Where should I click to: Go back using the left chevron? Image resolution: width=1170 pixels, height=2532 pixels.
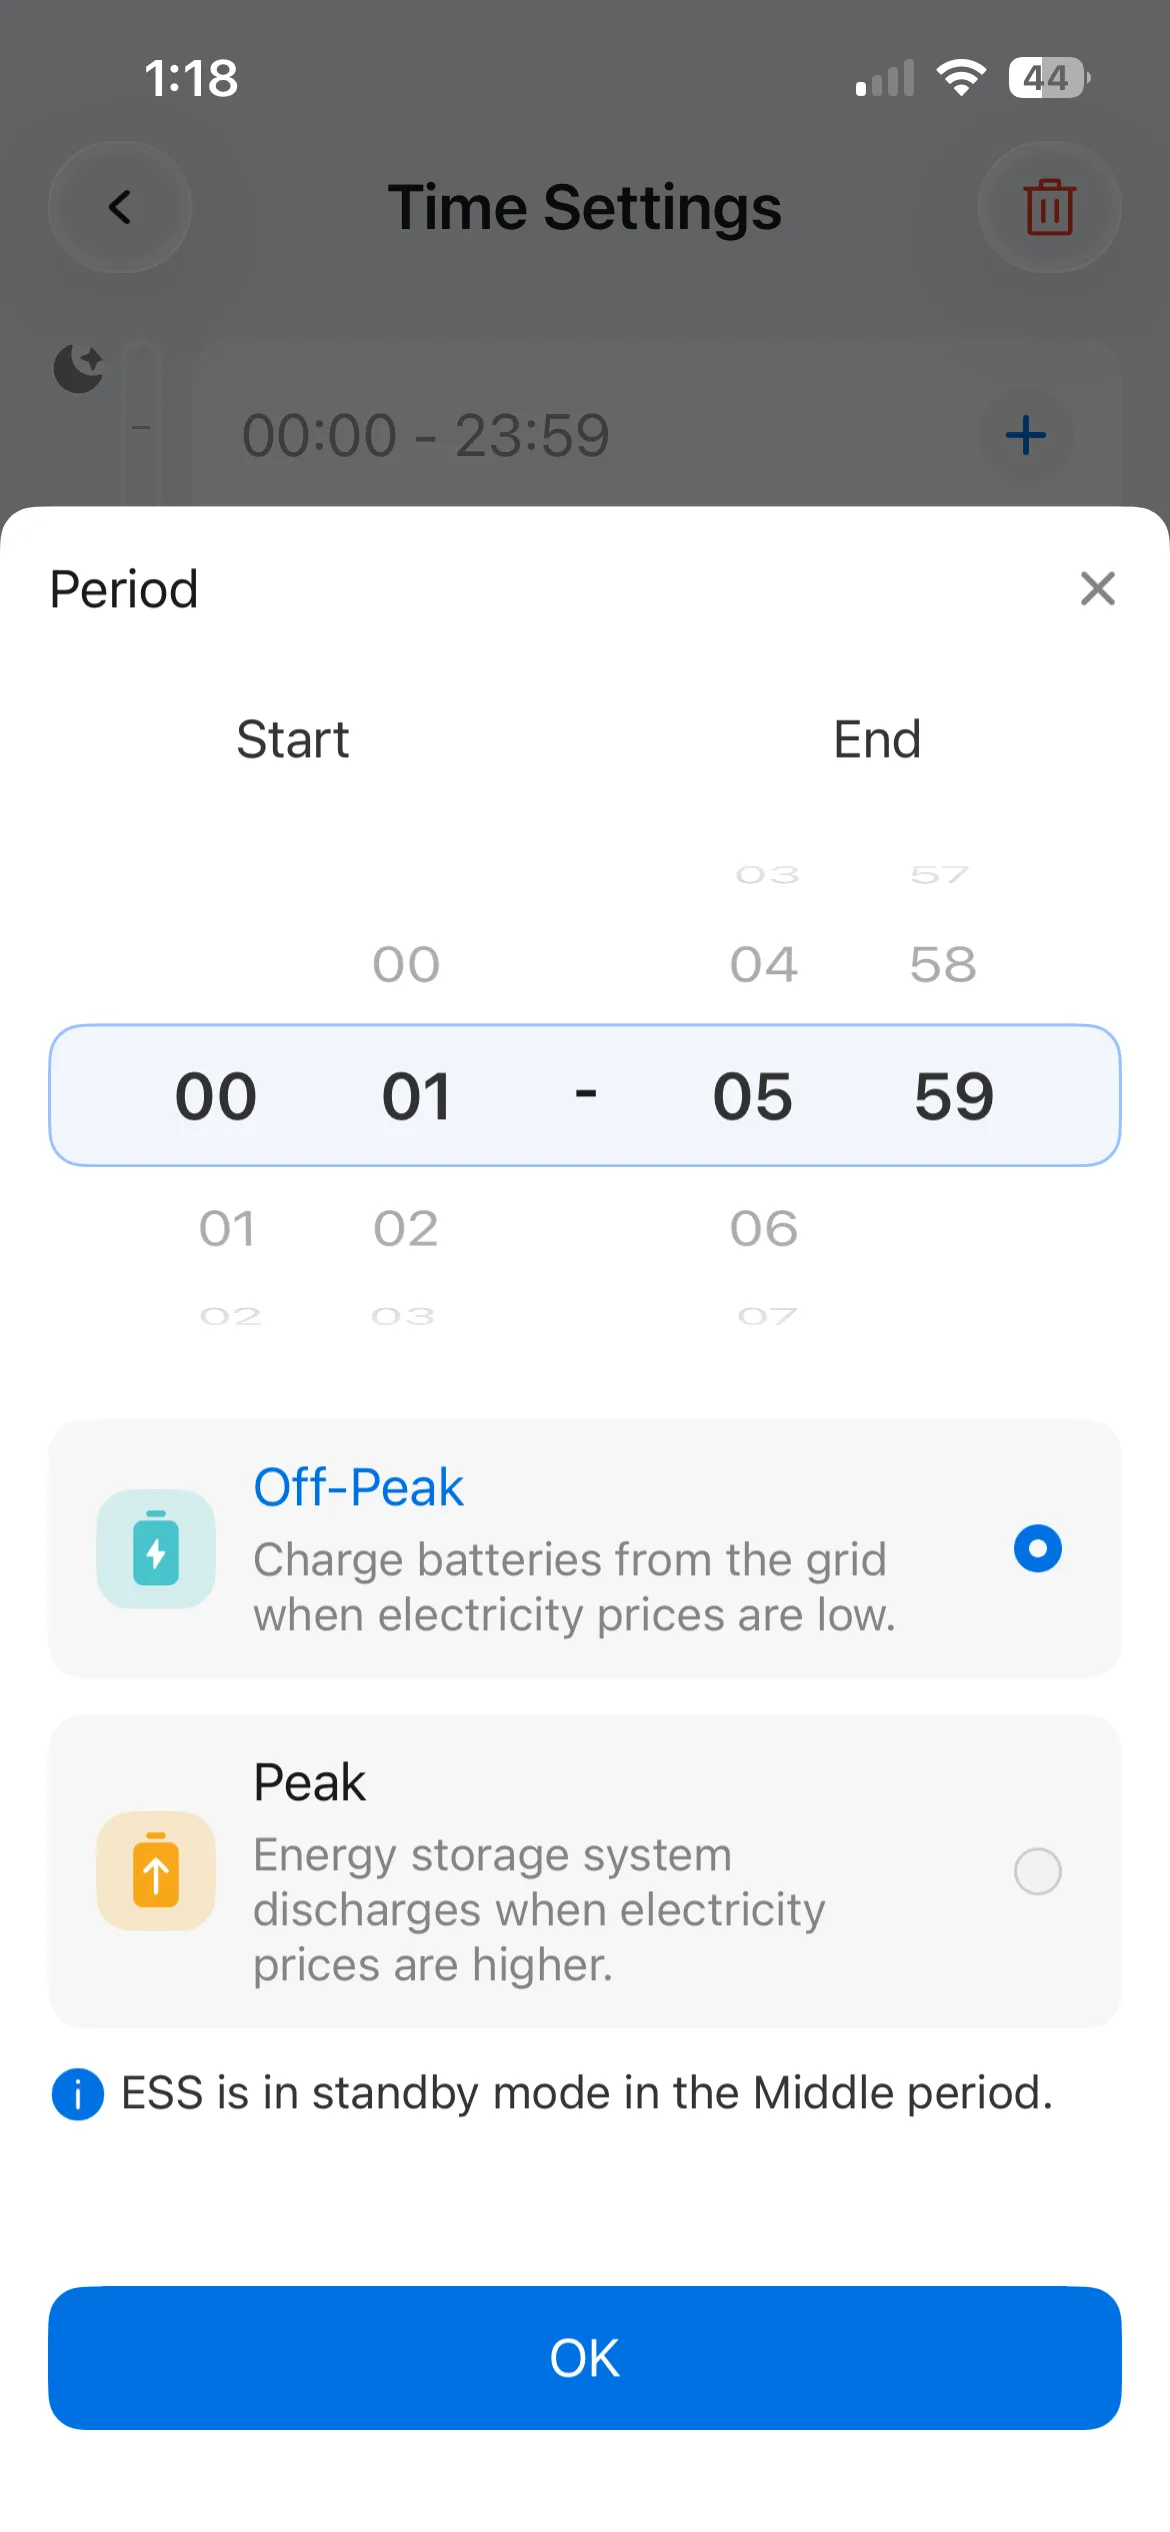(x=120, y=207)
